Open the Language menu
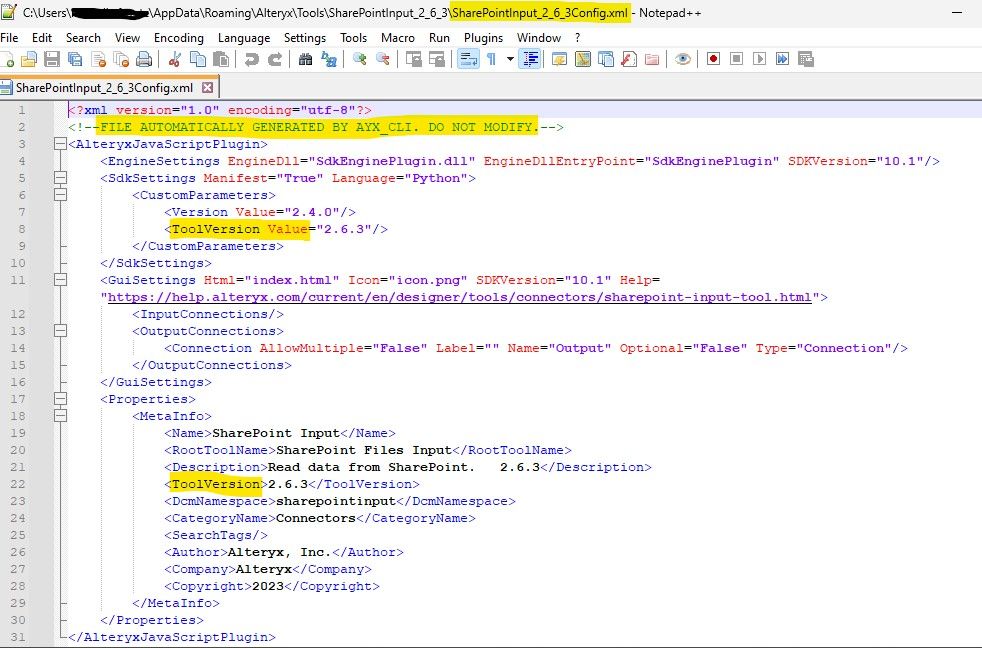Image resolution: width=982 pixels, height=648 pixels. coord(244,38)
